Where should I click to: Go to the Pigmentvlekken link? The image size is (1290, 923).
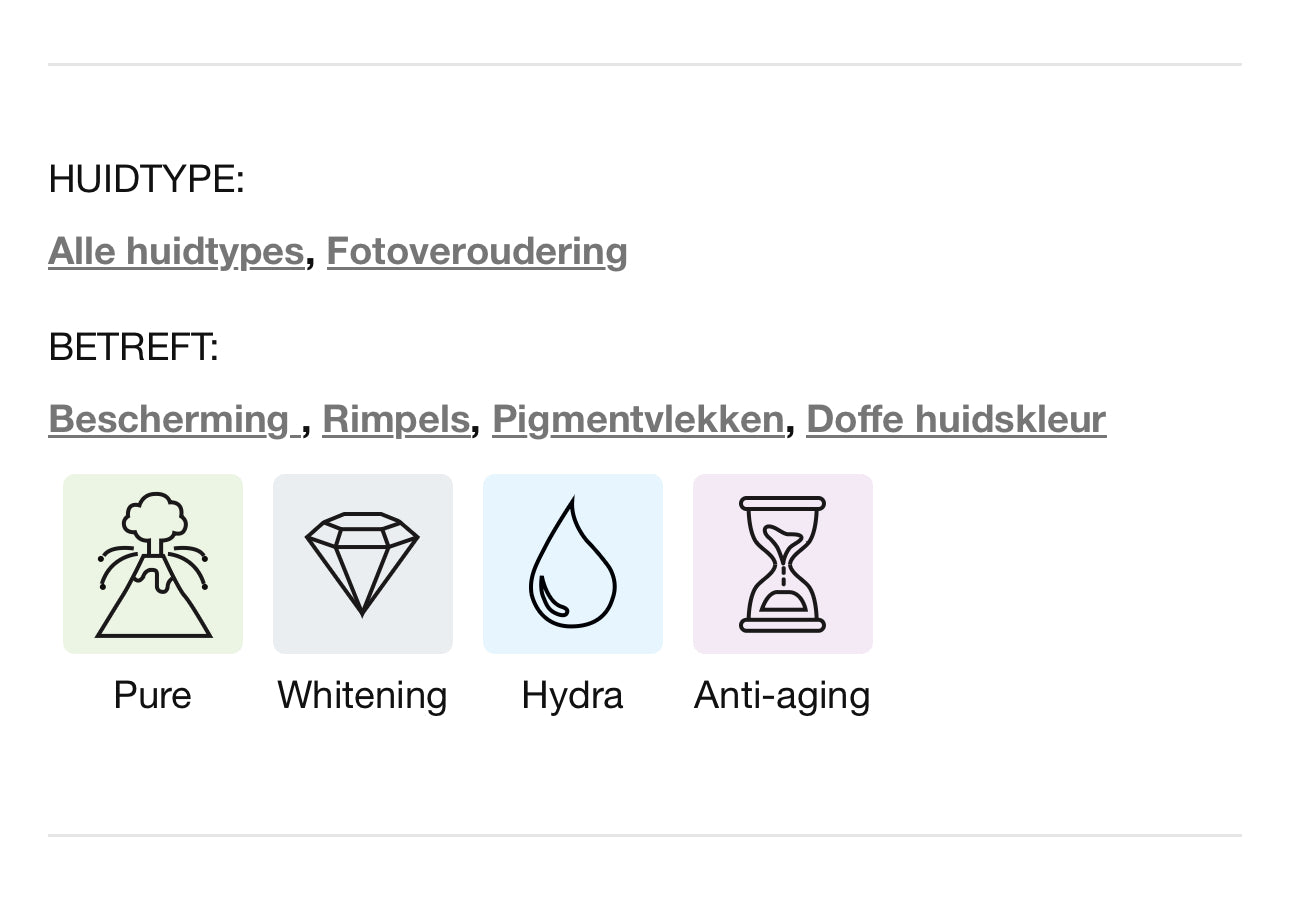pos(638,419)
